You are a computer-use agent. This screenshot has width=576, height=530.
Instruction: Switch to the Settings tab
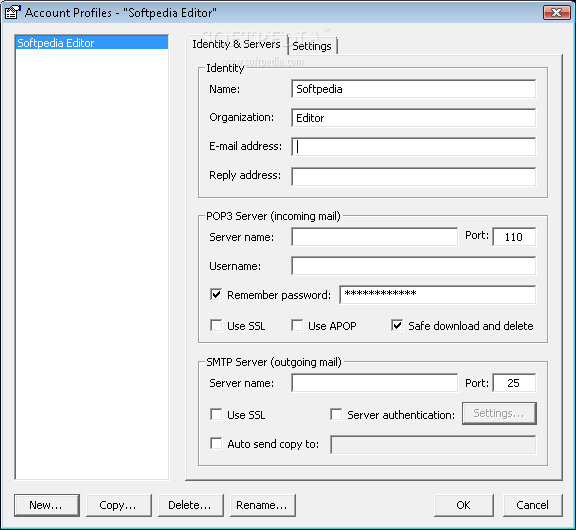[x=312, y=46]
